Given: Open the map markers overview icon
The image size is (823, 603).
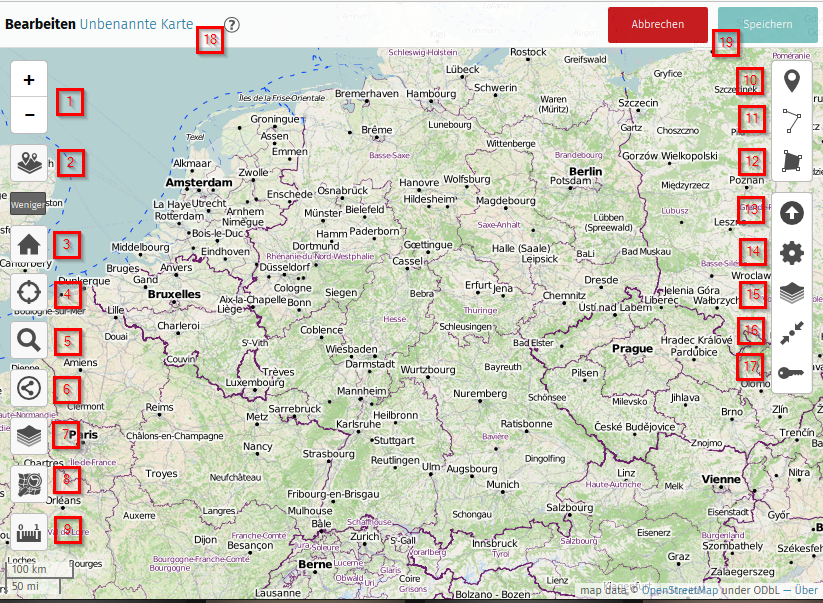Looking at the screenshot, I should (x=29, y=163).
